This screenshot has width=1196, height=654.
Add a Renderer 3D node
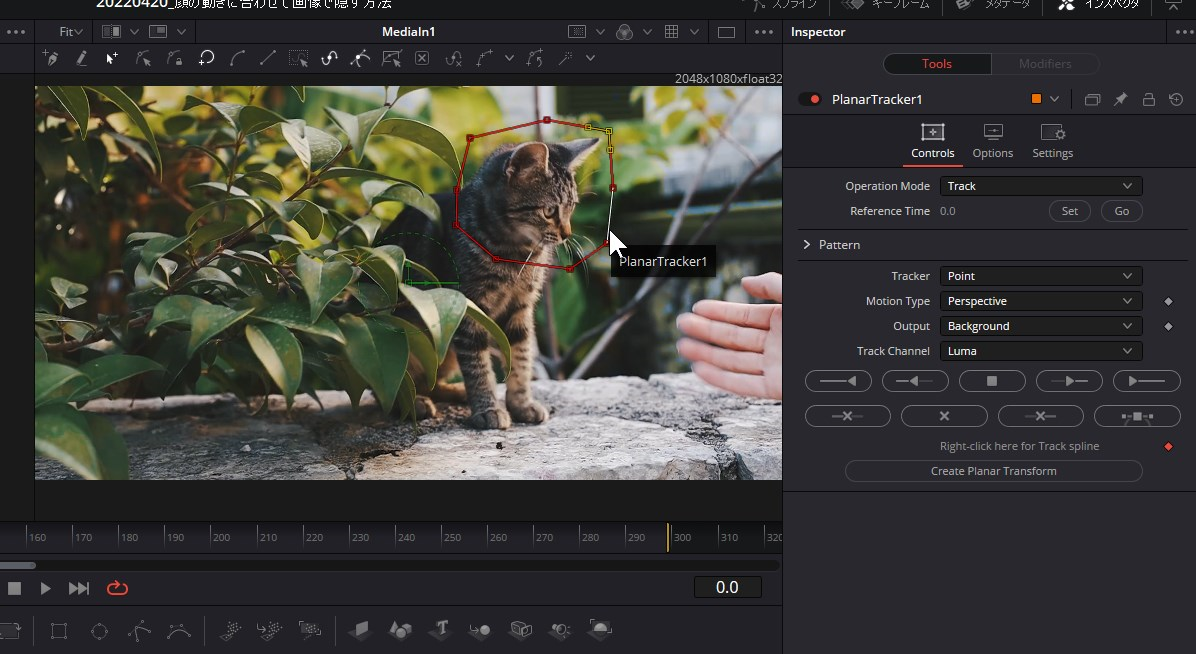tap(600, 630)
